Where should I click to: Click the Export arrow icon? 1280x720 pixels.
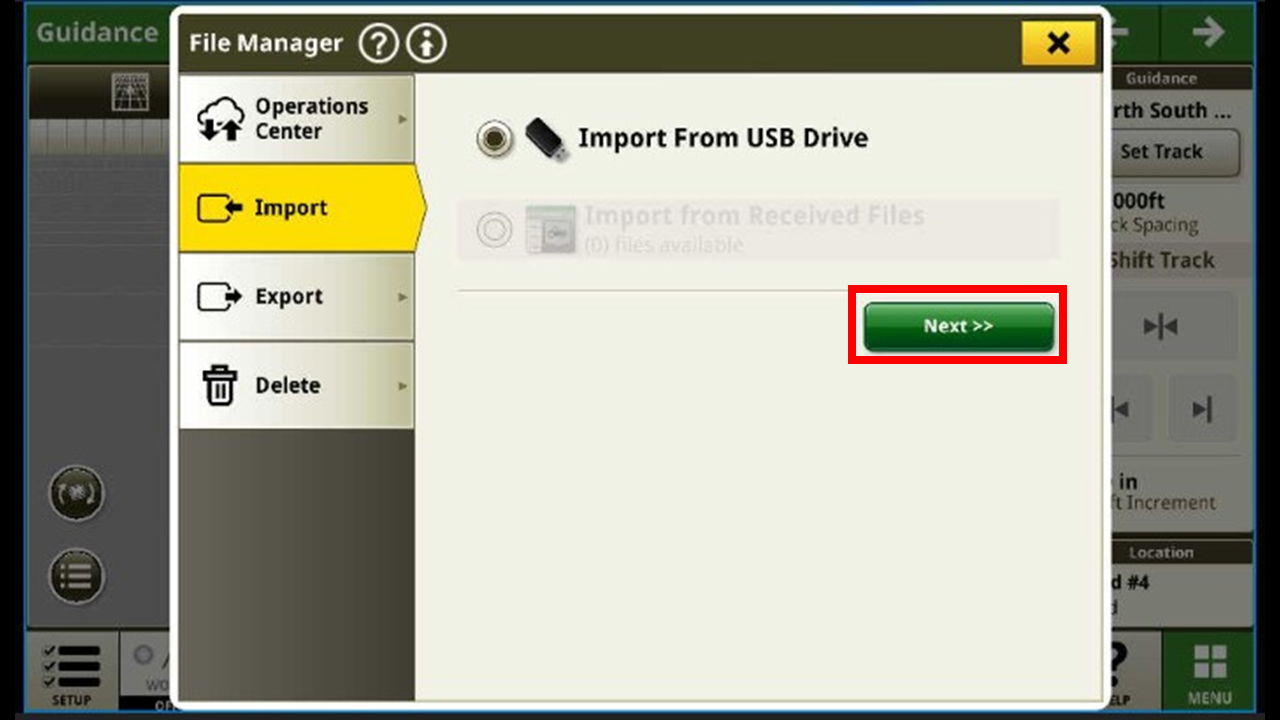(220, 297)
